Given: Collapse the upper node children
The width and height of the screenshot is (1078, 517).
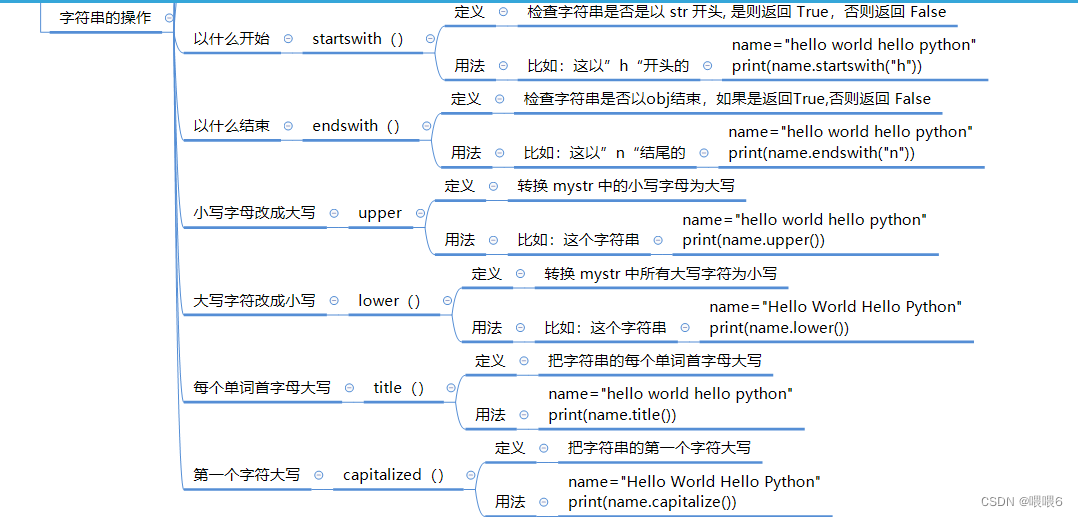Looking at the screenshot, I should point(420,214).
